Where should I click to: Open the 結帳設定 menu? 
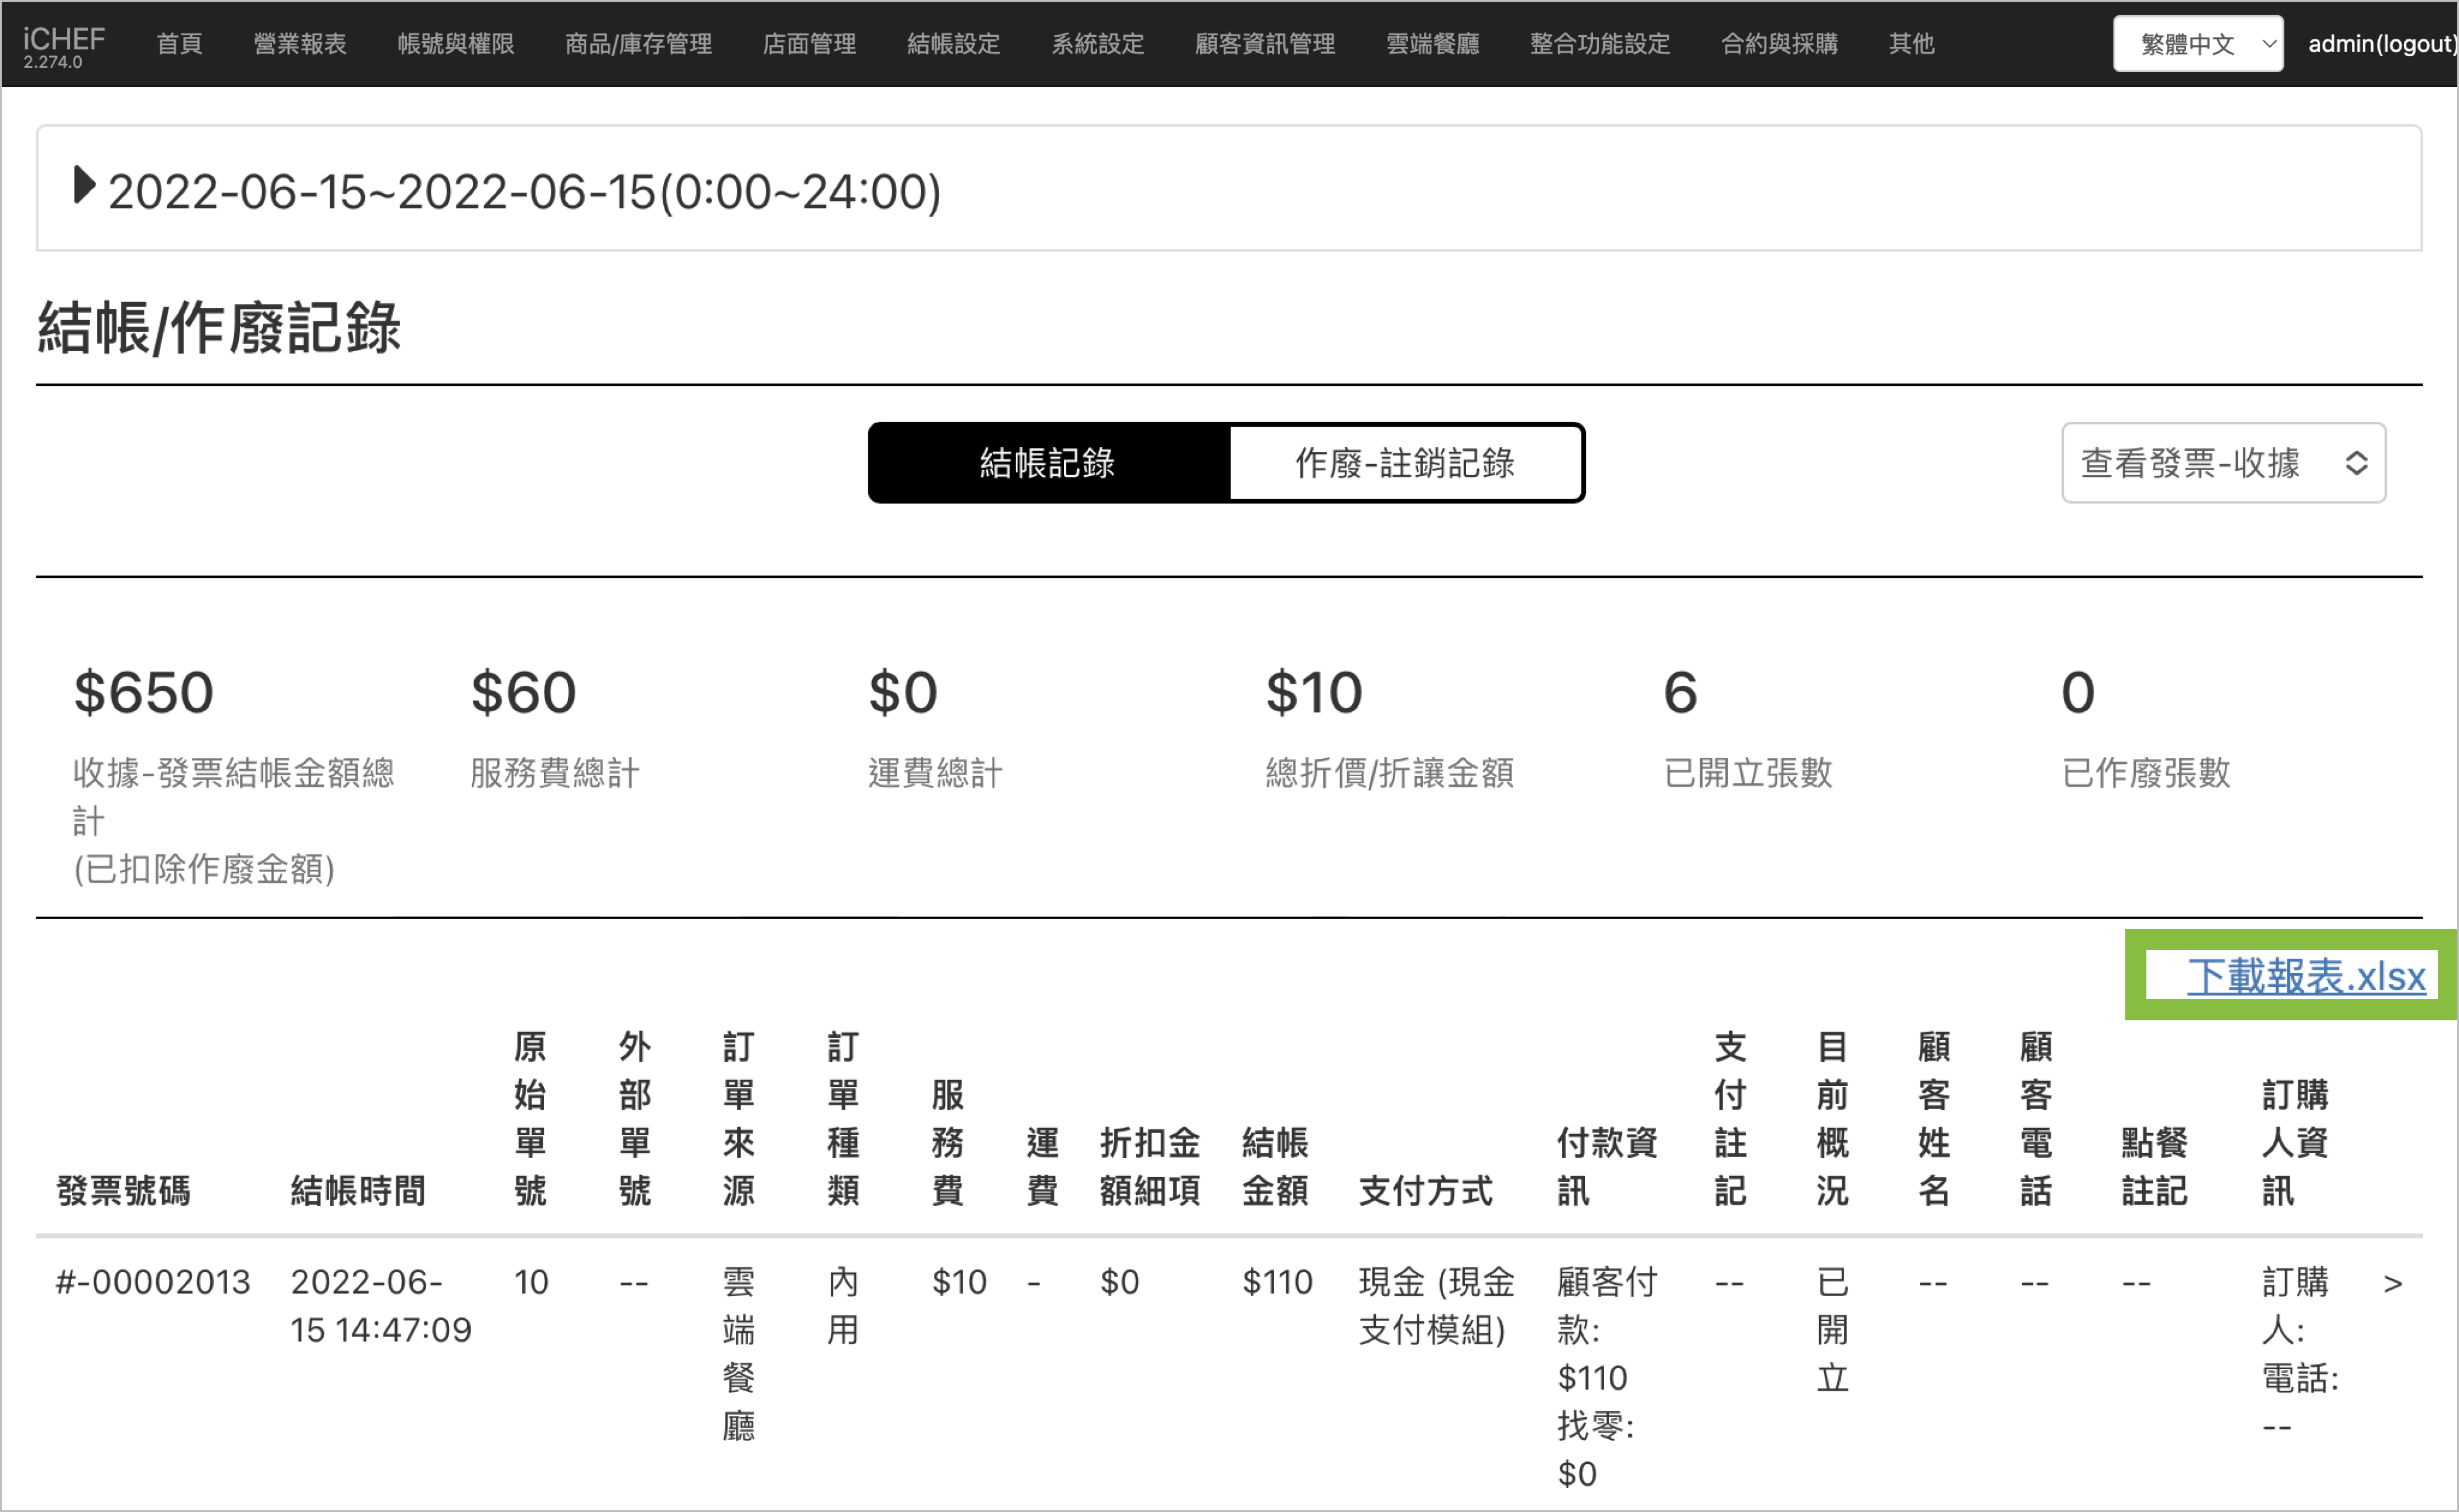point(953,44)
